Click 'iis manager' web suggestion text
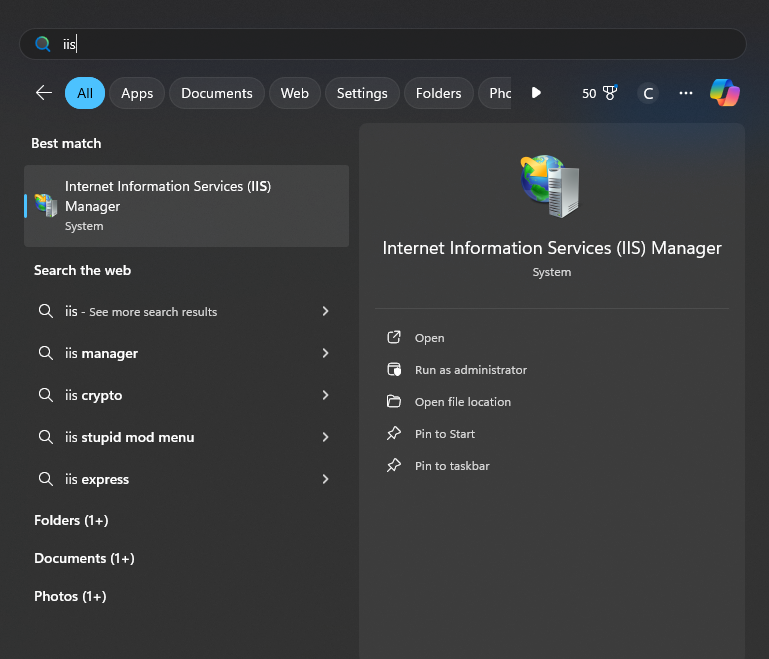Screen dimensions: 769x659 point(102,354)
